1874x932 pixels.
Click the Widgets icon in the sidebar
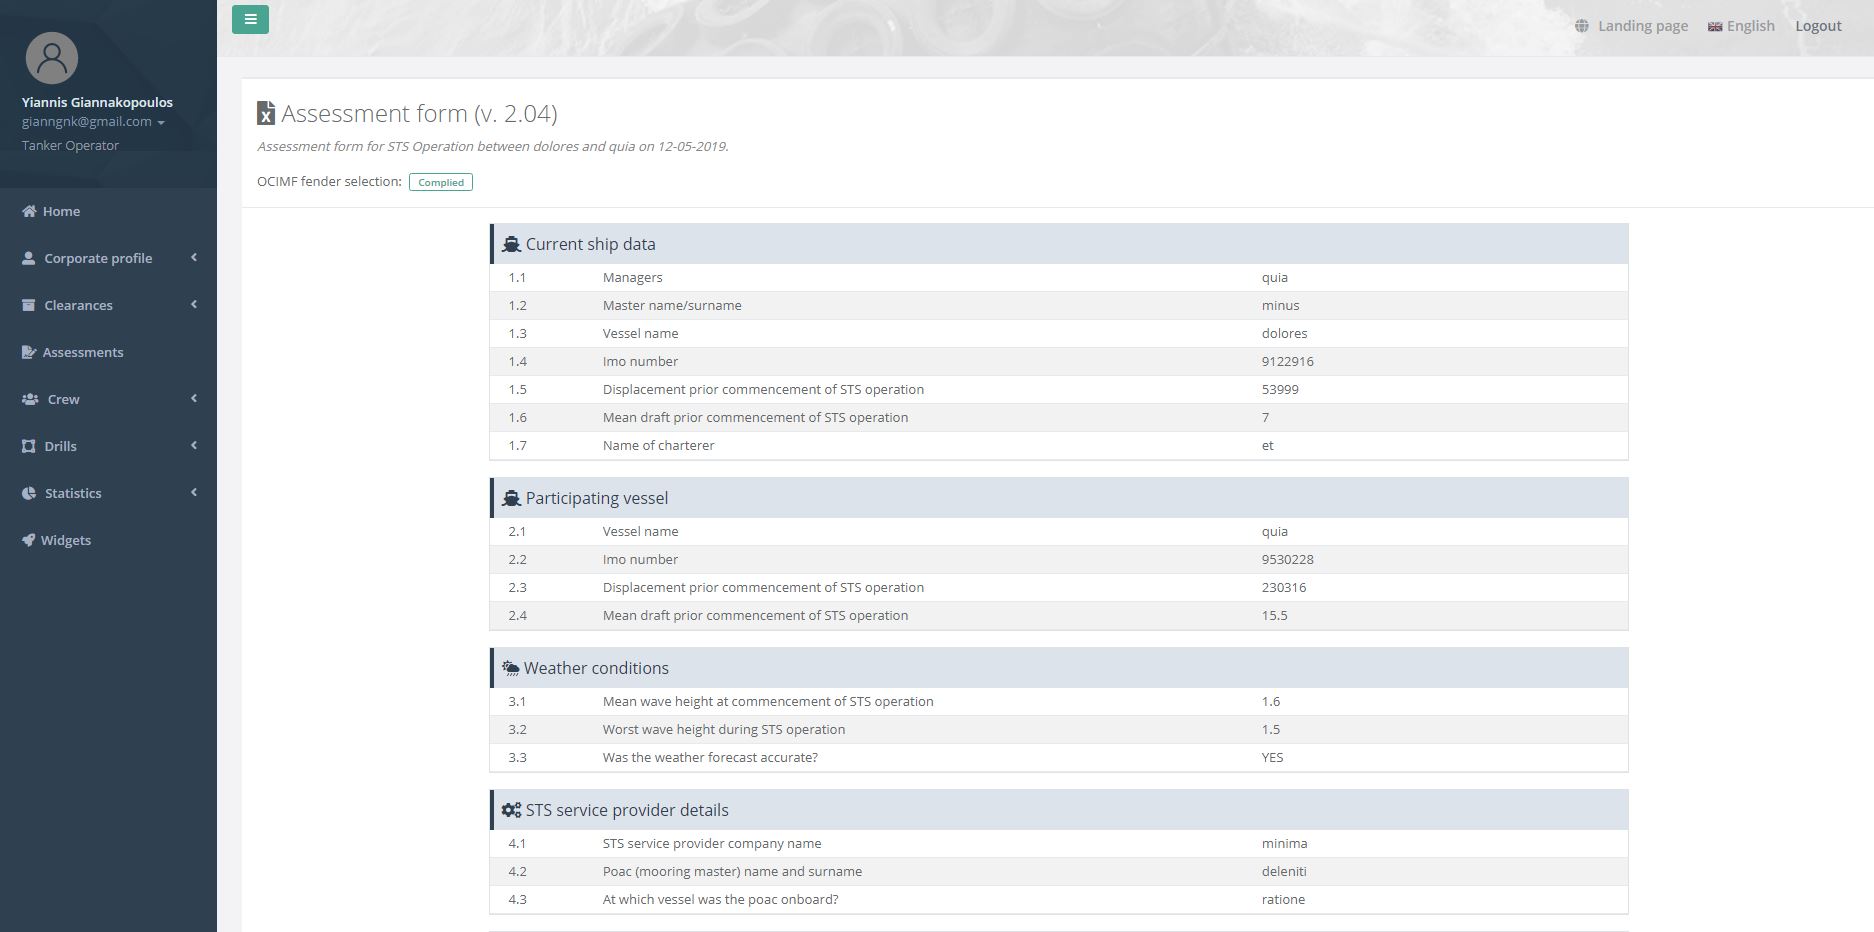[27, 540]
